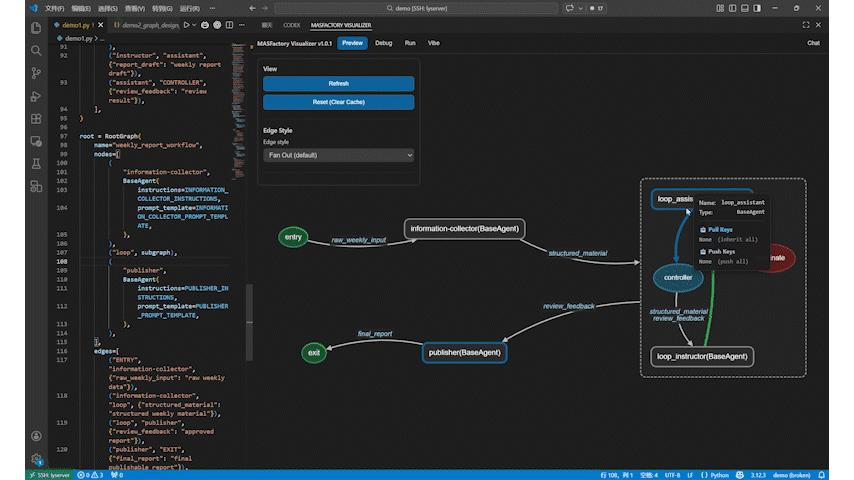The width and height of the screenshot is (854, 480).
Task: Toggle secondary side bar visibility
Action: 757,8
